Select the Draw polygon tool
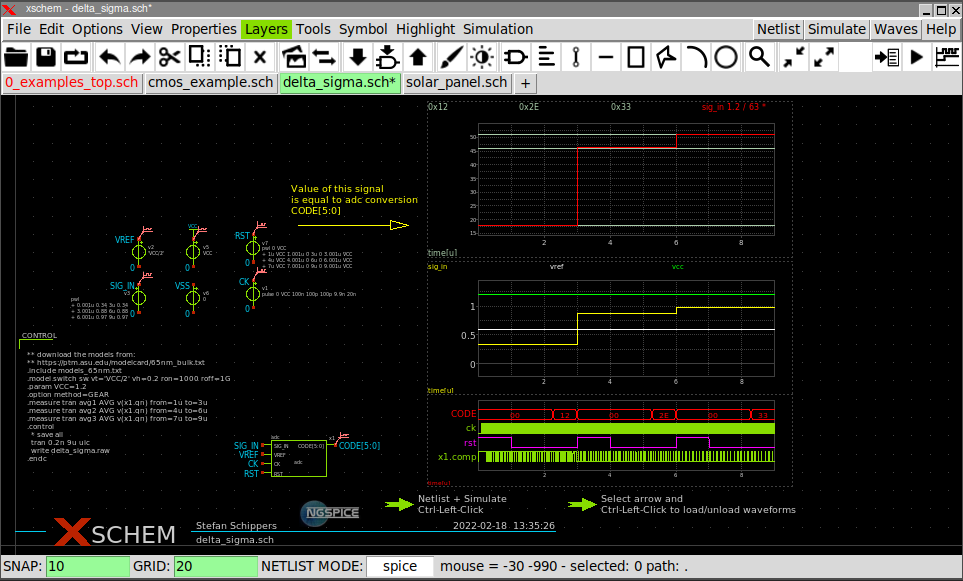 tap(664, 57)
